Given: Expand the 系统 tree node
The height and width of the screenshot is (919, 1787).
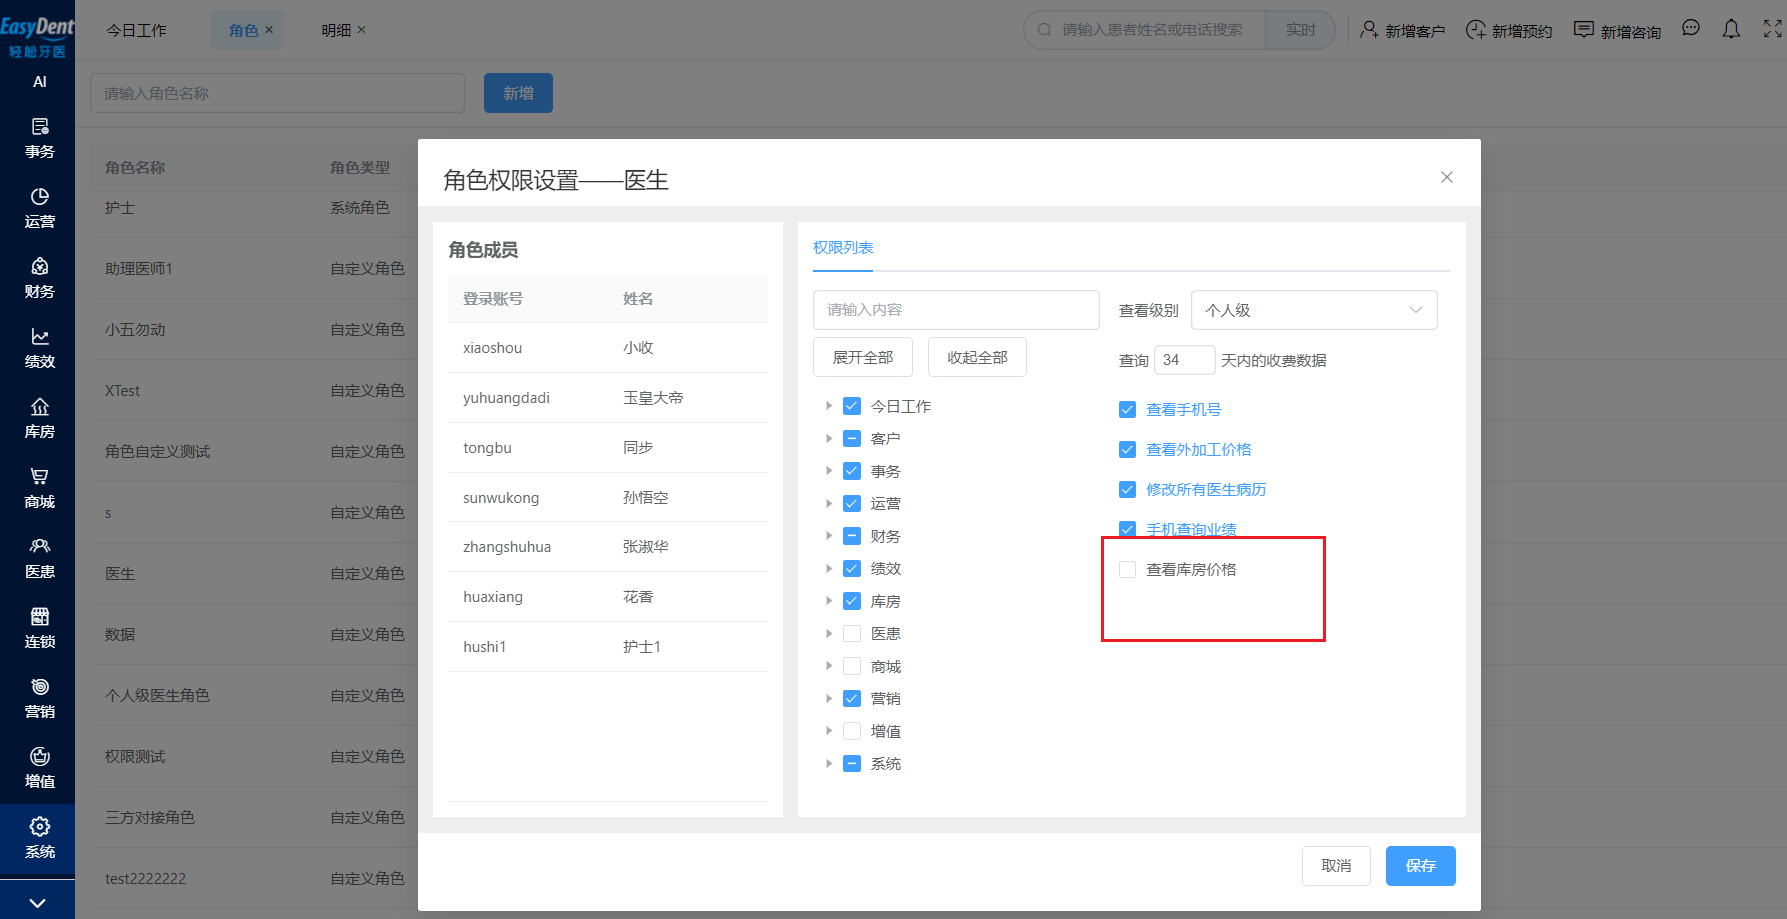Looking at the screenshot, I should click(828, 763).
